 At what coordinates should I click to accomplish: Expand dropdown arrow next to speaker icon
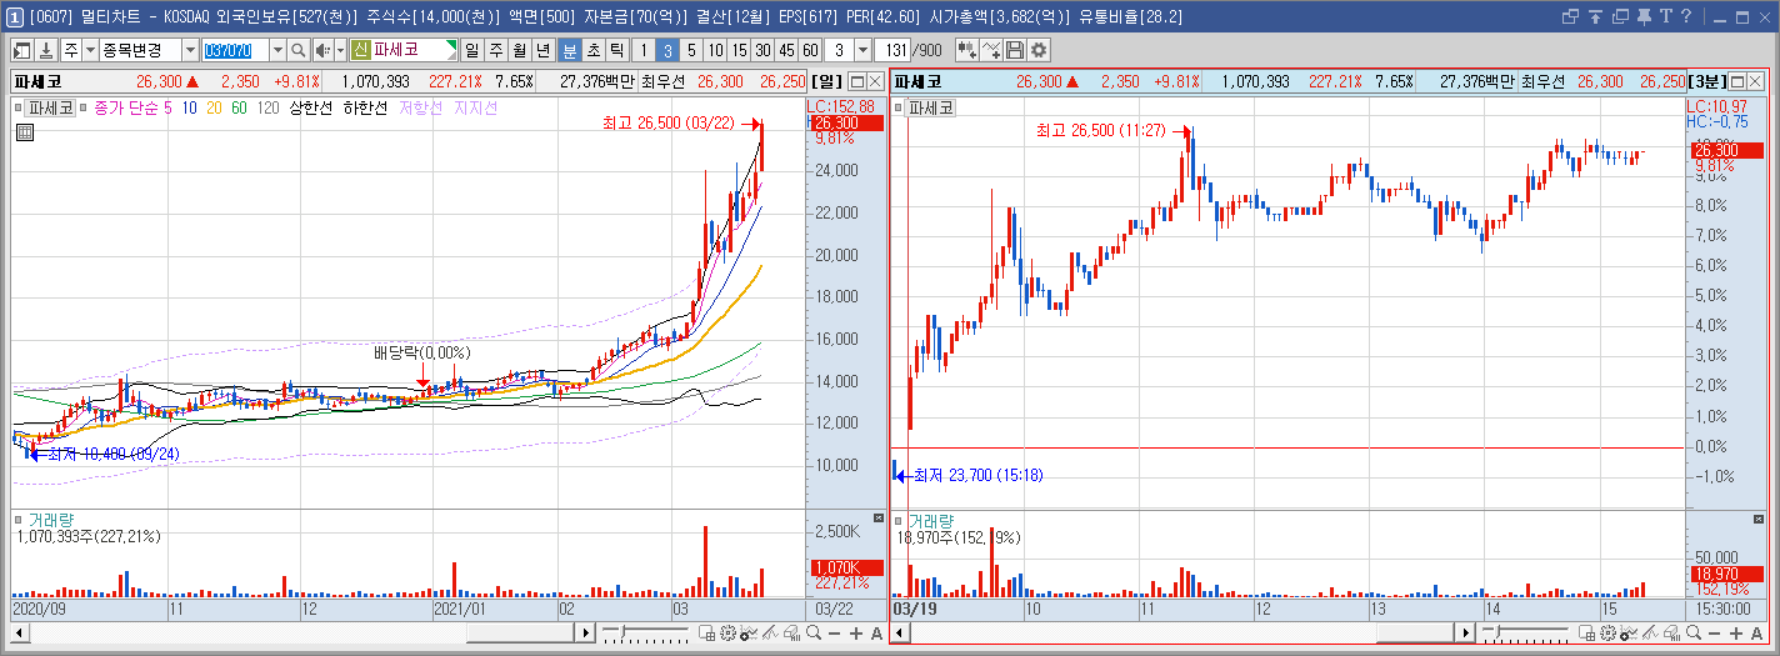[340, 50]
